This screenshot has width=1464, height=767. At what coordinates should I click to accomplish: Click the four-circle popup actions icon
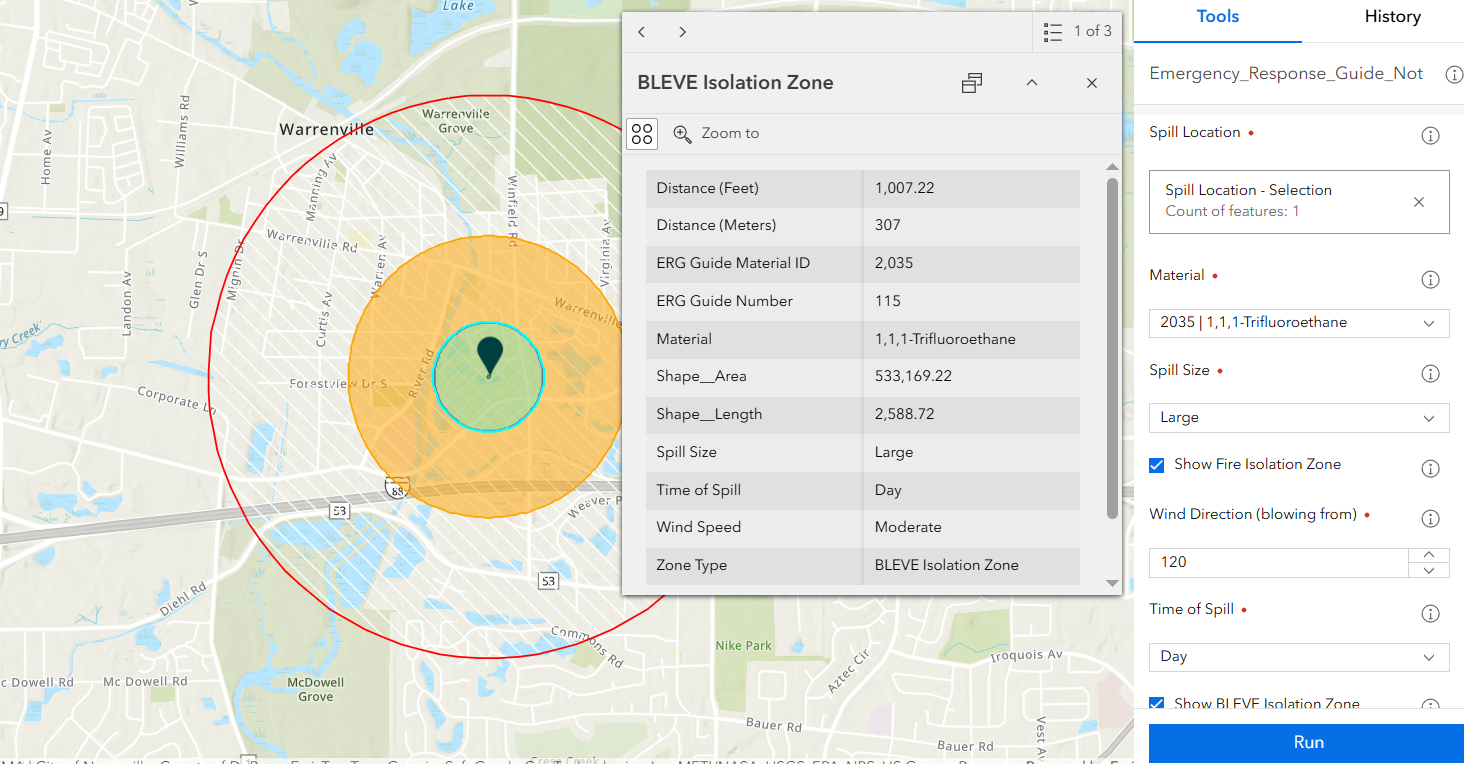coord(642,133)
